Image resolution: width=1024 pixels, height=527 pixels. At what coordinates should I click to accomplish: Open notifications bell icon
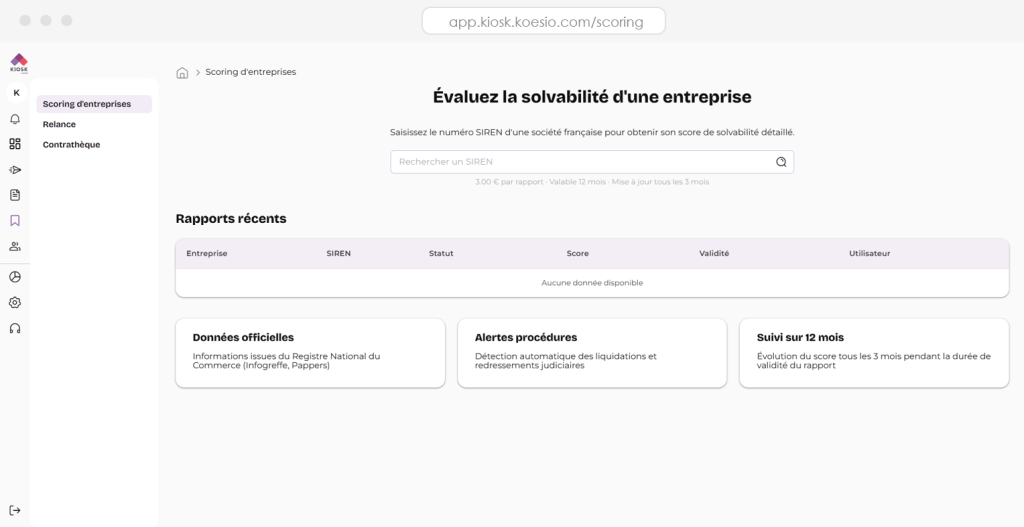[x=15, y=119]
